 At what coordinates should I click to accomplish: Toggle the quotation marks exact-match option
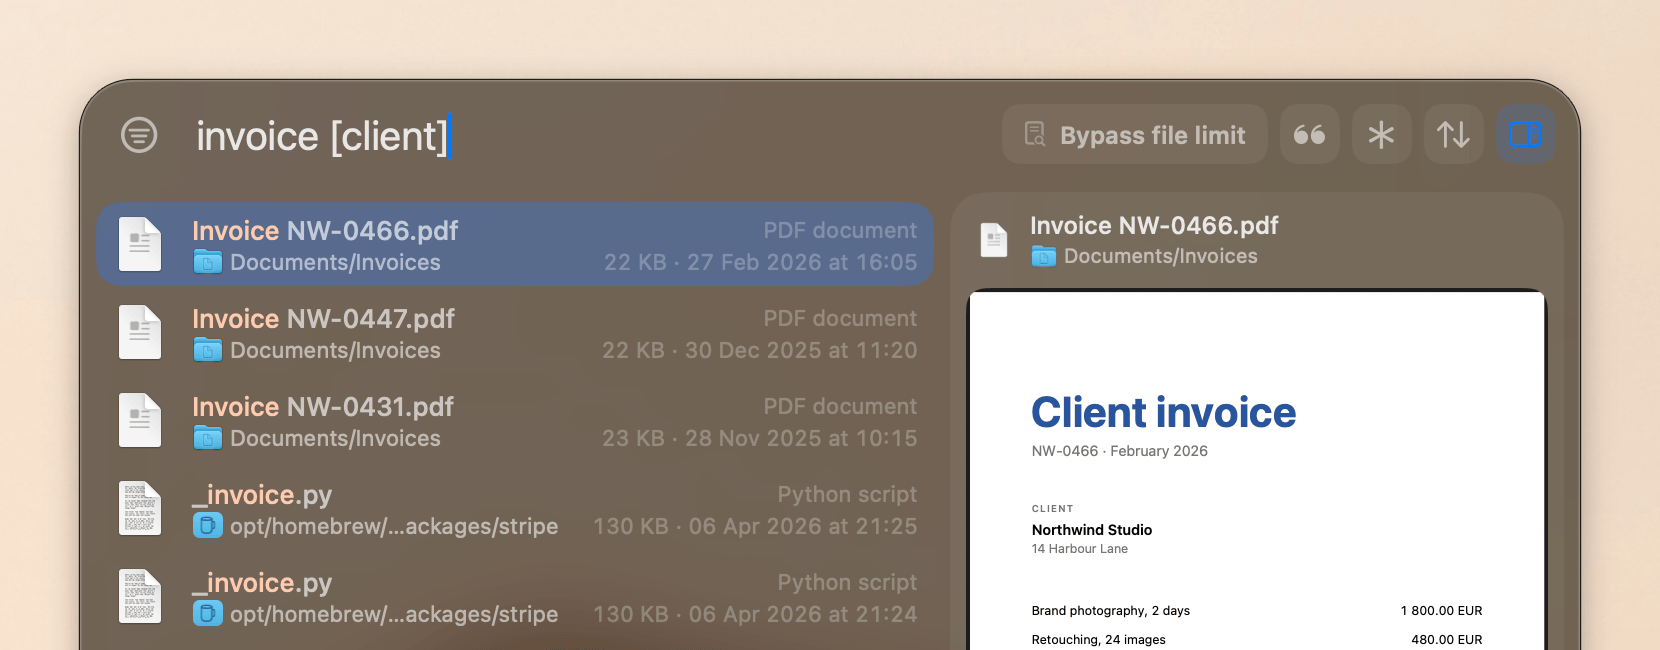[1310, 134]
